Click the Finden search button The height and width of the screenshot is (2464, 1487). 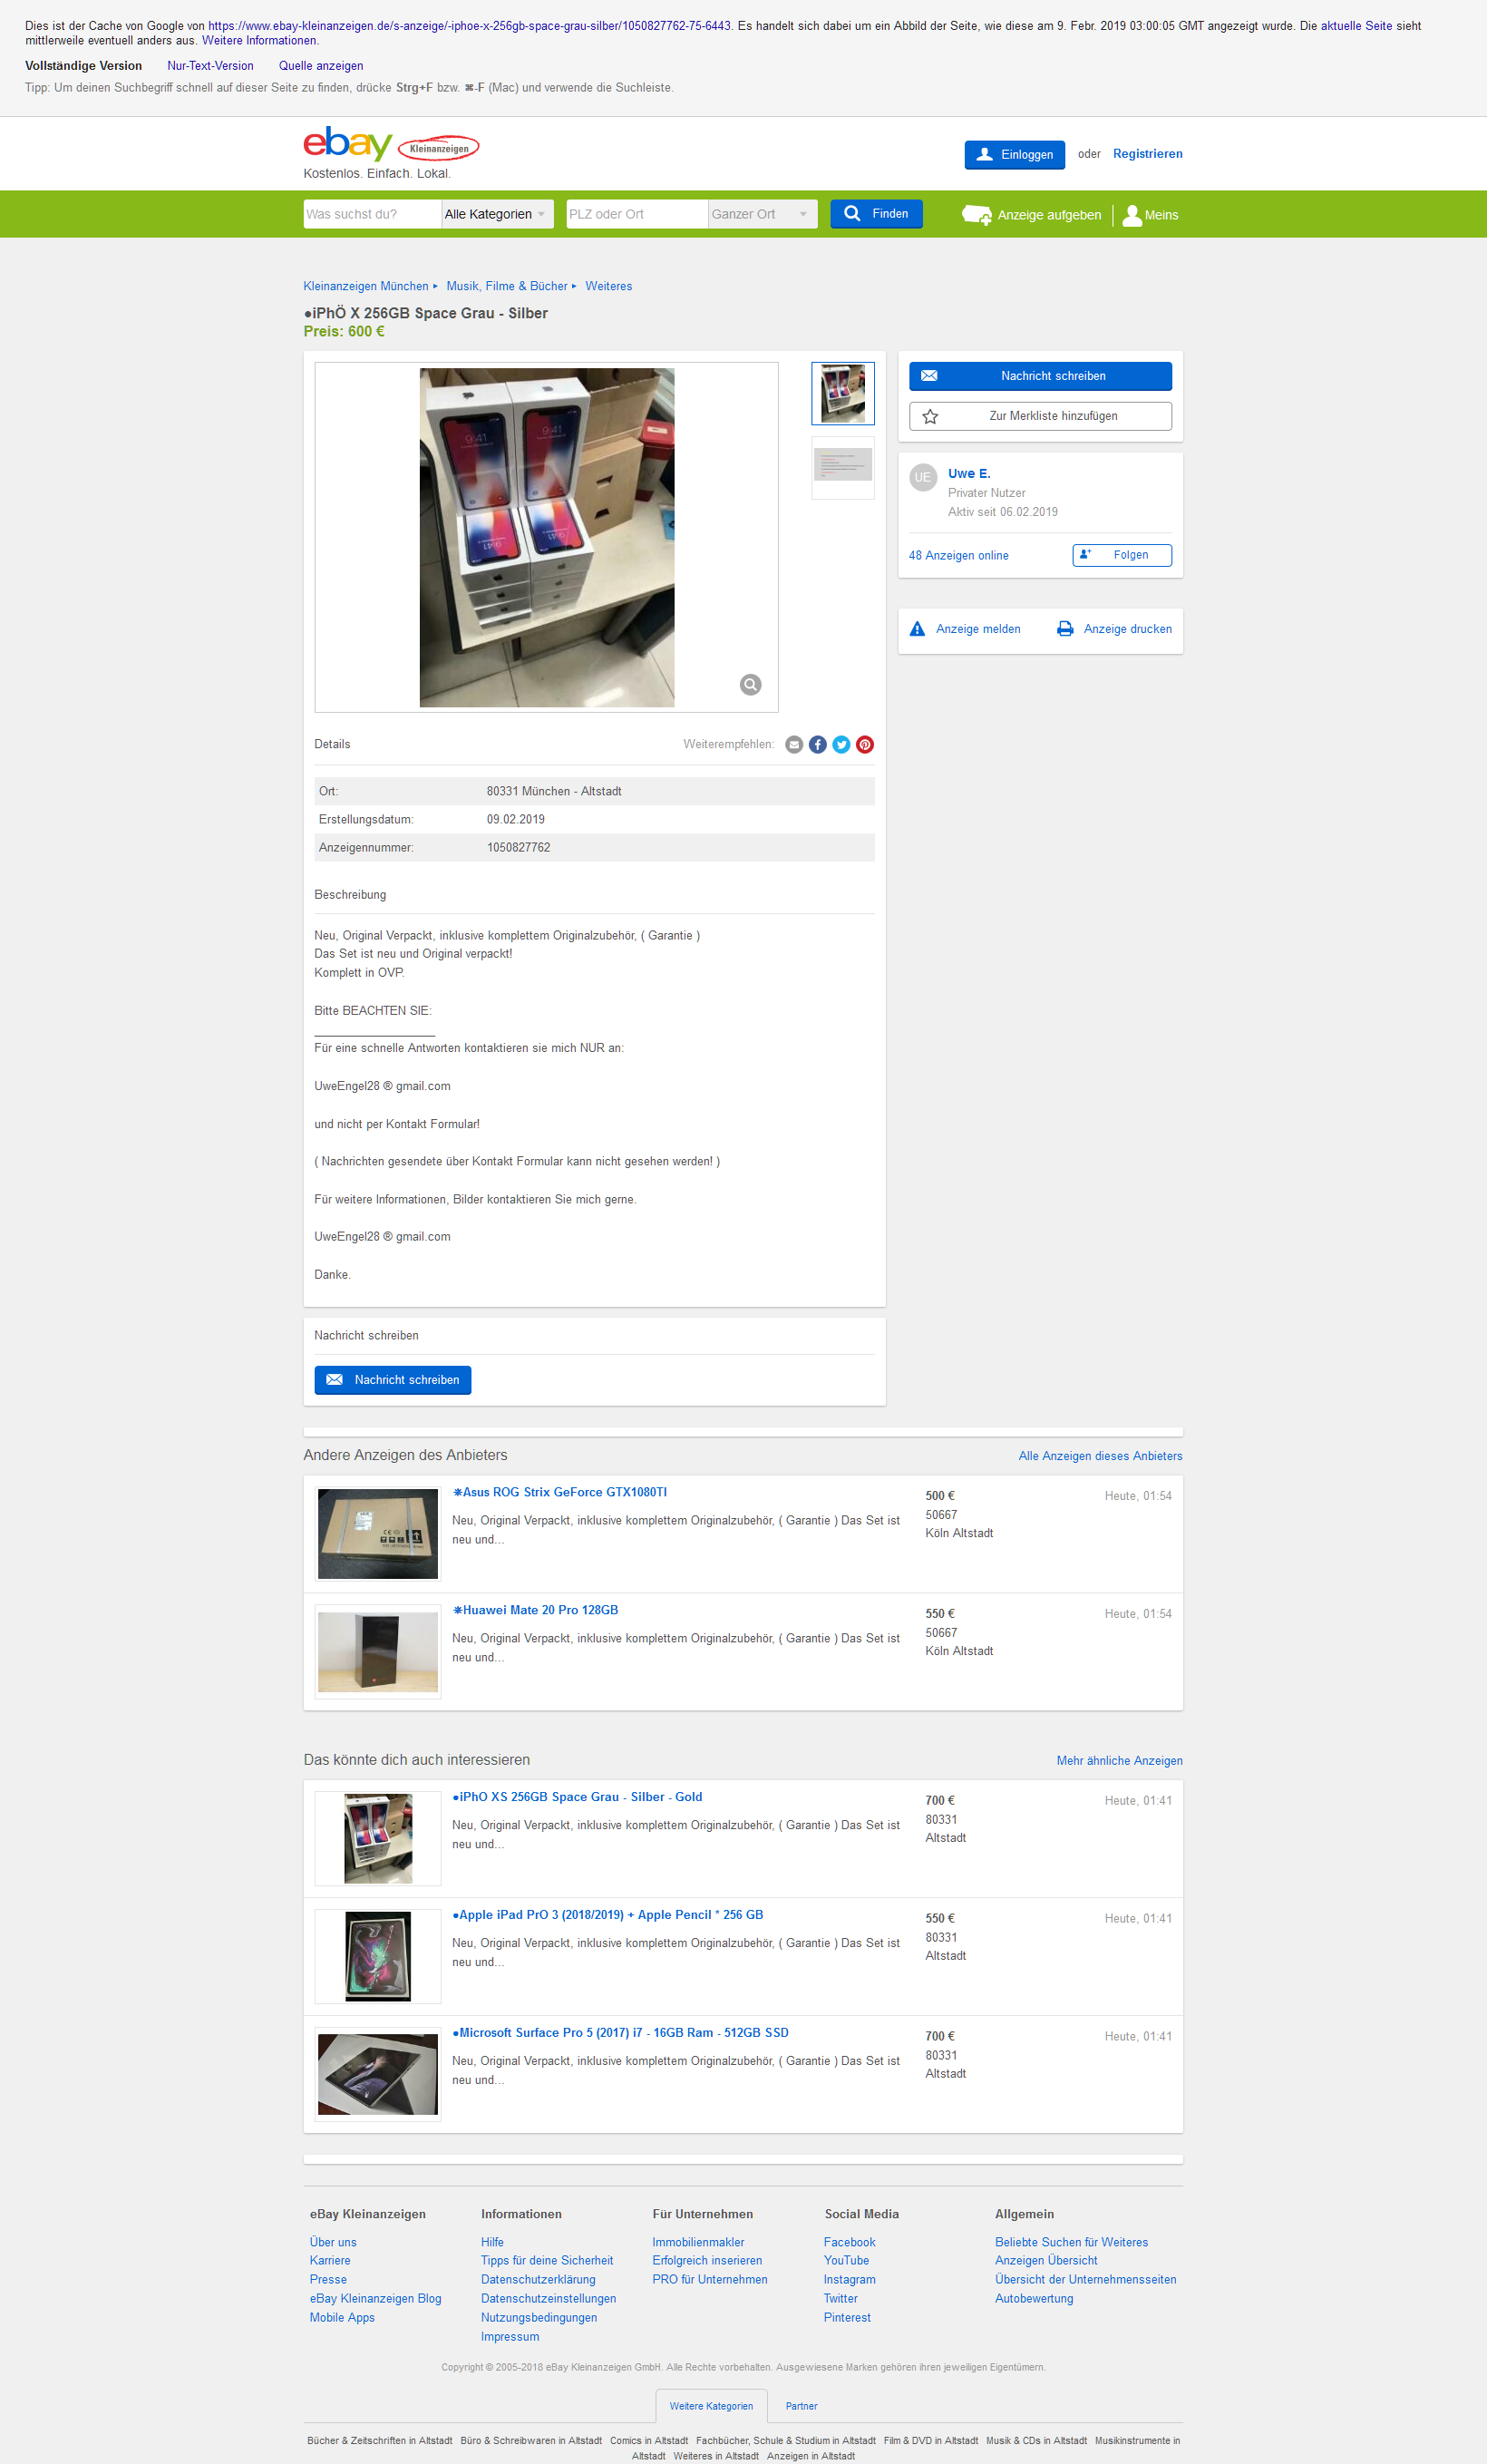pos(876,214)
